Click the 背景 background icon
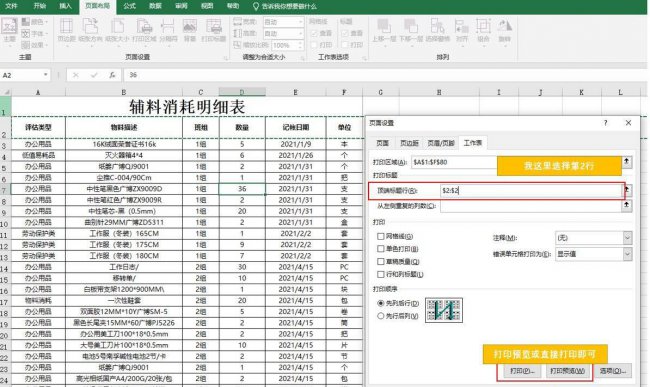650x387 pixels. point(189,30)
